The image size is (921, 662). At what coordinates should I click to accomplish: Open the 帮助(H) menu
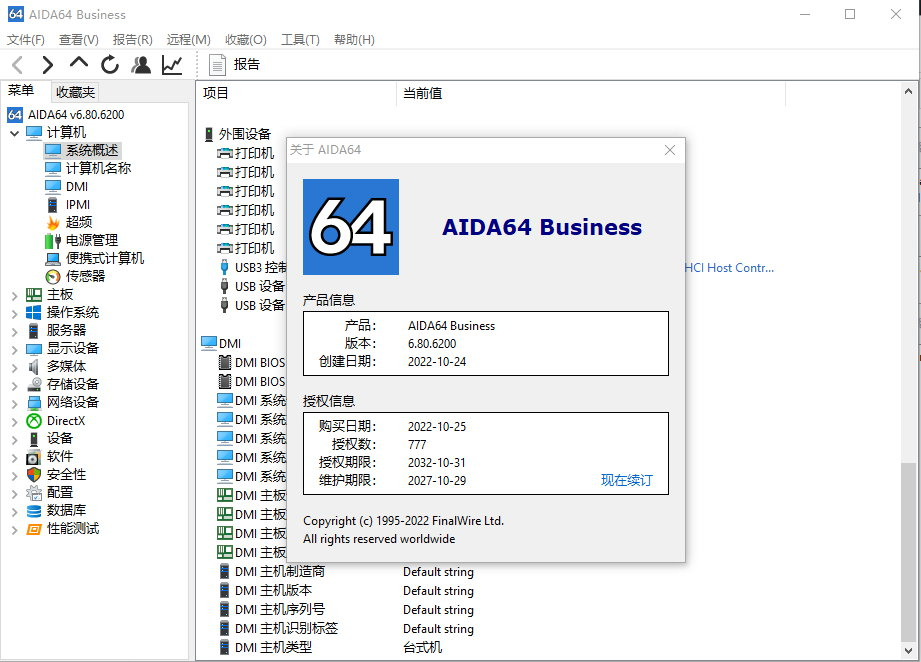click(x=354, y=40)
